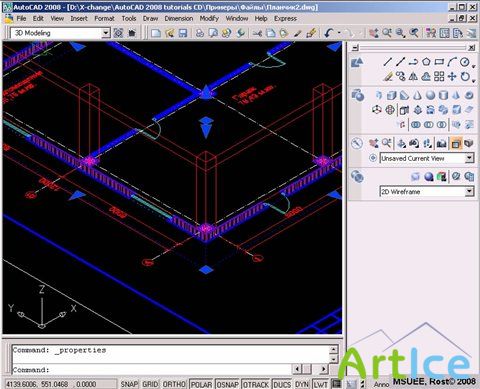This screenshot has width=480, height=389.
Task: Toggle OTRACK in status bar
Action: (x=256, y=384)
